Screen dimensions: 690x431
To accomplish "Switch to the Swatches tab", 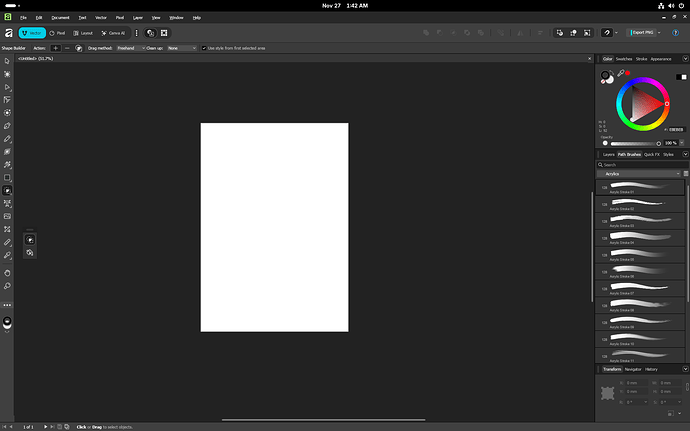I will (624, 59).
